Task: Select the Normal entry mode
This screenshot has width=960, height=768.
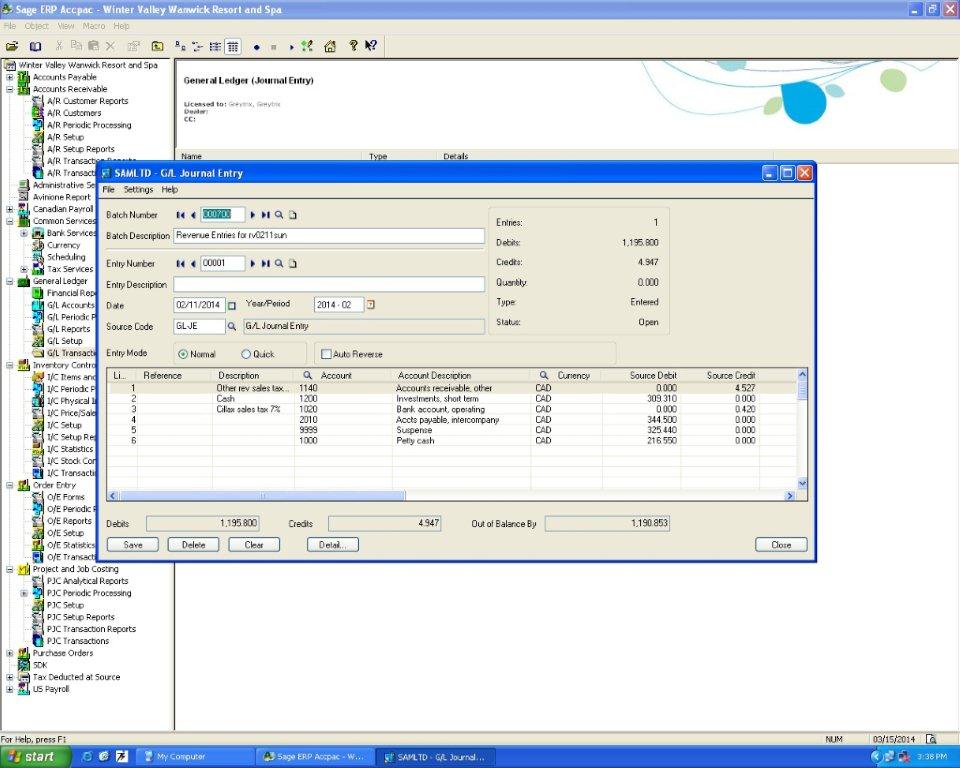Action: pos(182,354)
